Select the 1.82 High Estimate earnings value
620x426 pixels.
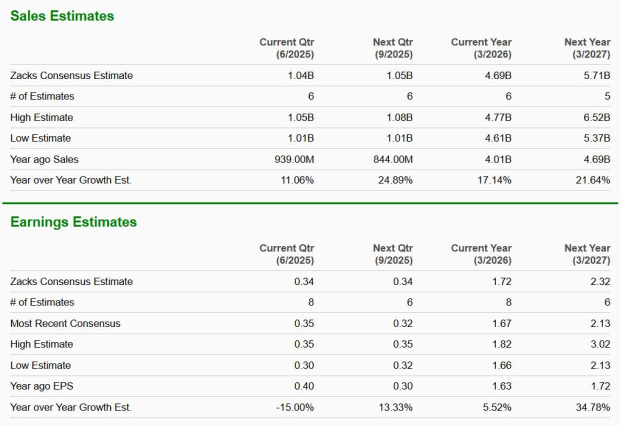tap(501, 344)
